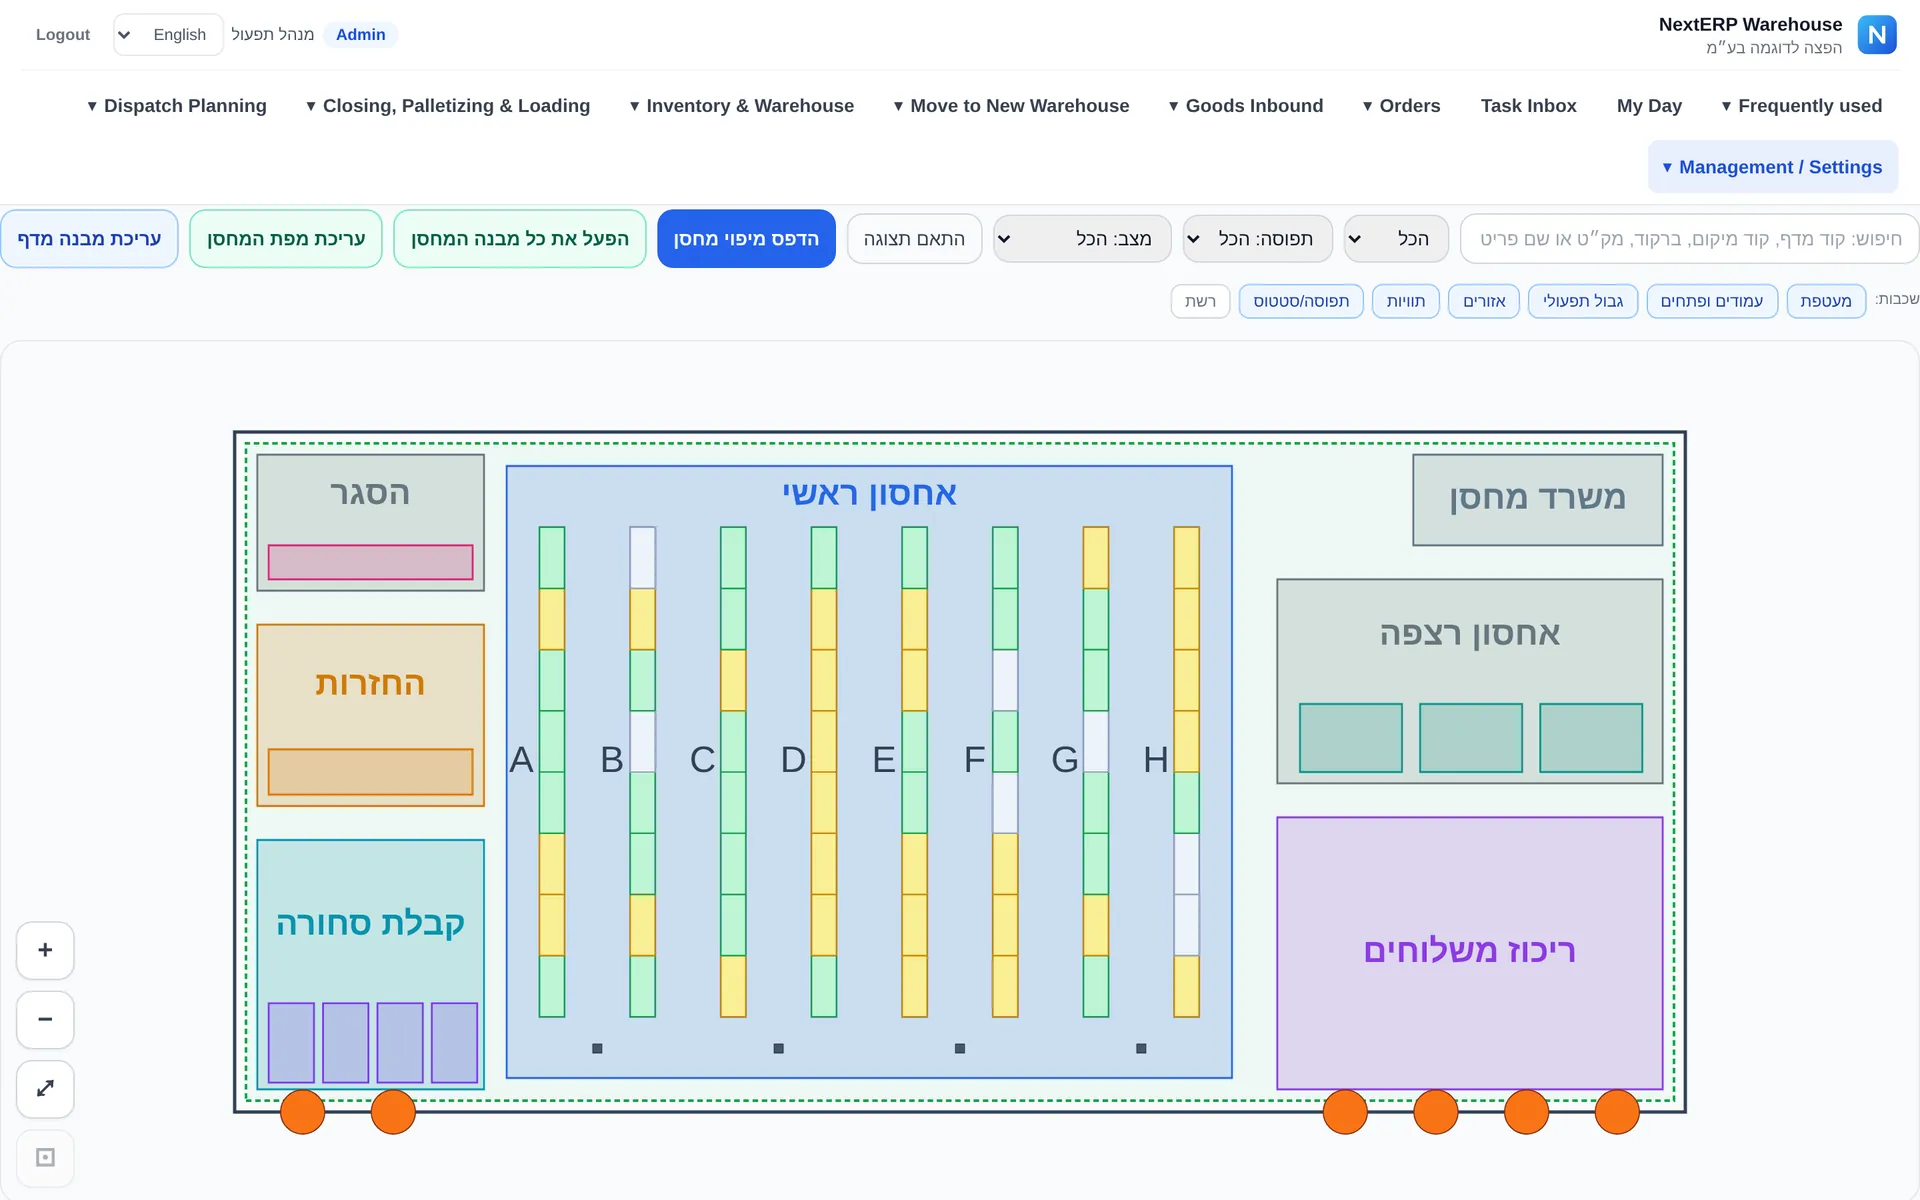Open the תפוסה: הכל occupancy dropdown
The width and height of the screenshot is (1920, 1200).
(x=1257, y=239)
